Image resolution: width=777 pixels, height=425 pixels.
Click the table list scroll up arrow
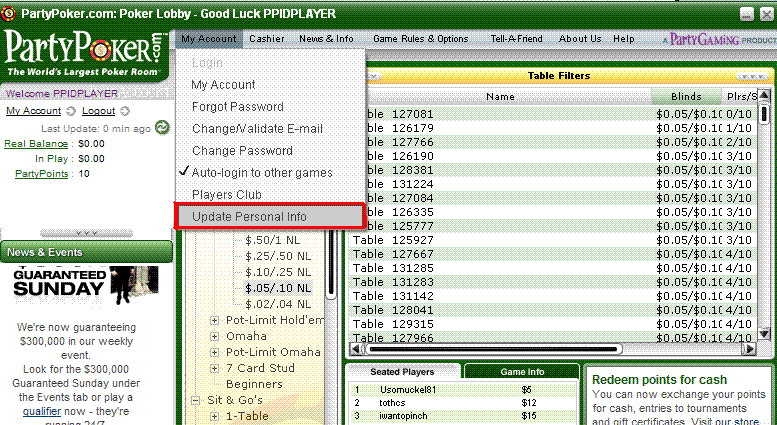coord(765,96)
